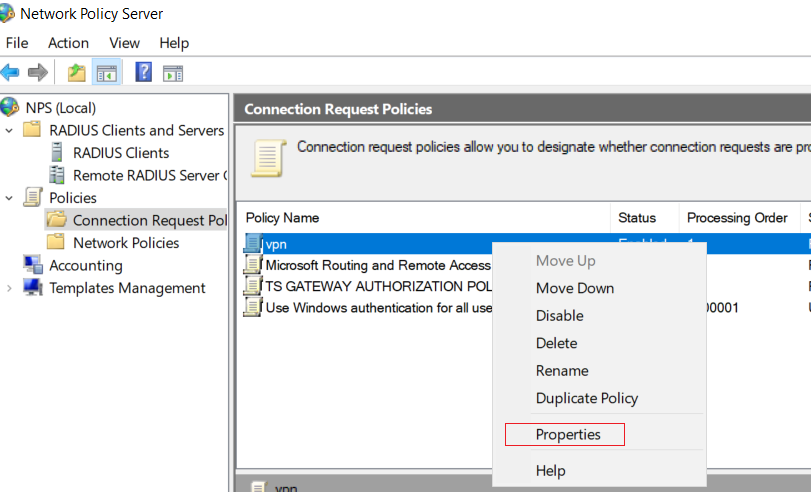The image size is (811, 492).
Task: Open the Action menu in menu bar
Action: pos(68,43)
